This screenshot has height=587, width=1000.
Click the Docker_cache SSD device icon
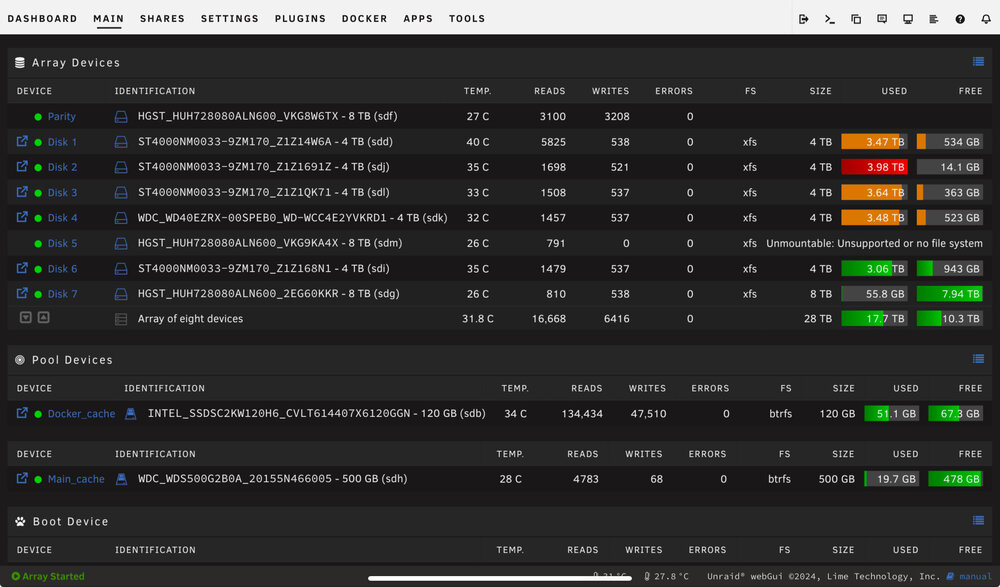(x=131, y=413)
